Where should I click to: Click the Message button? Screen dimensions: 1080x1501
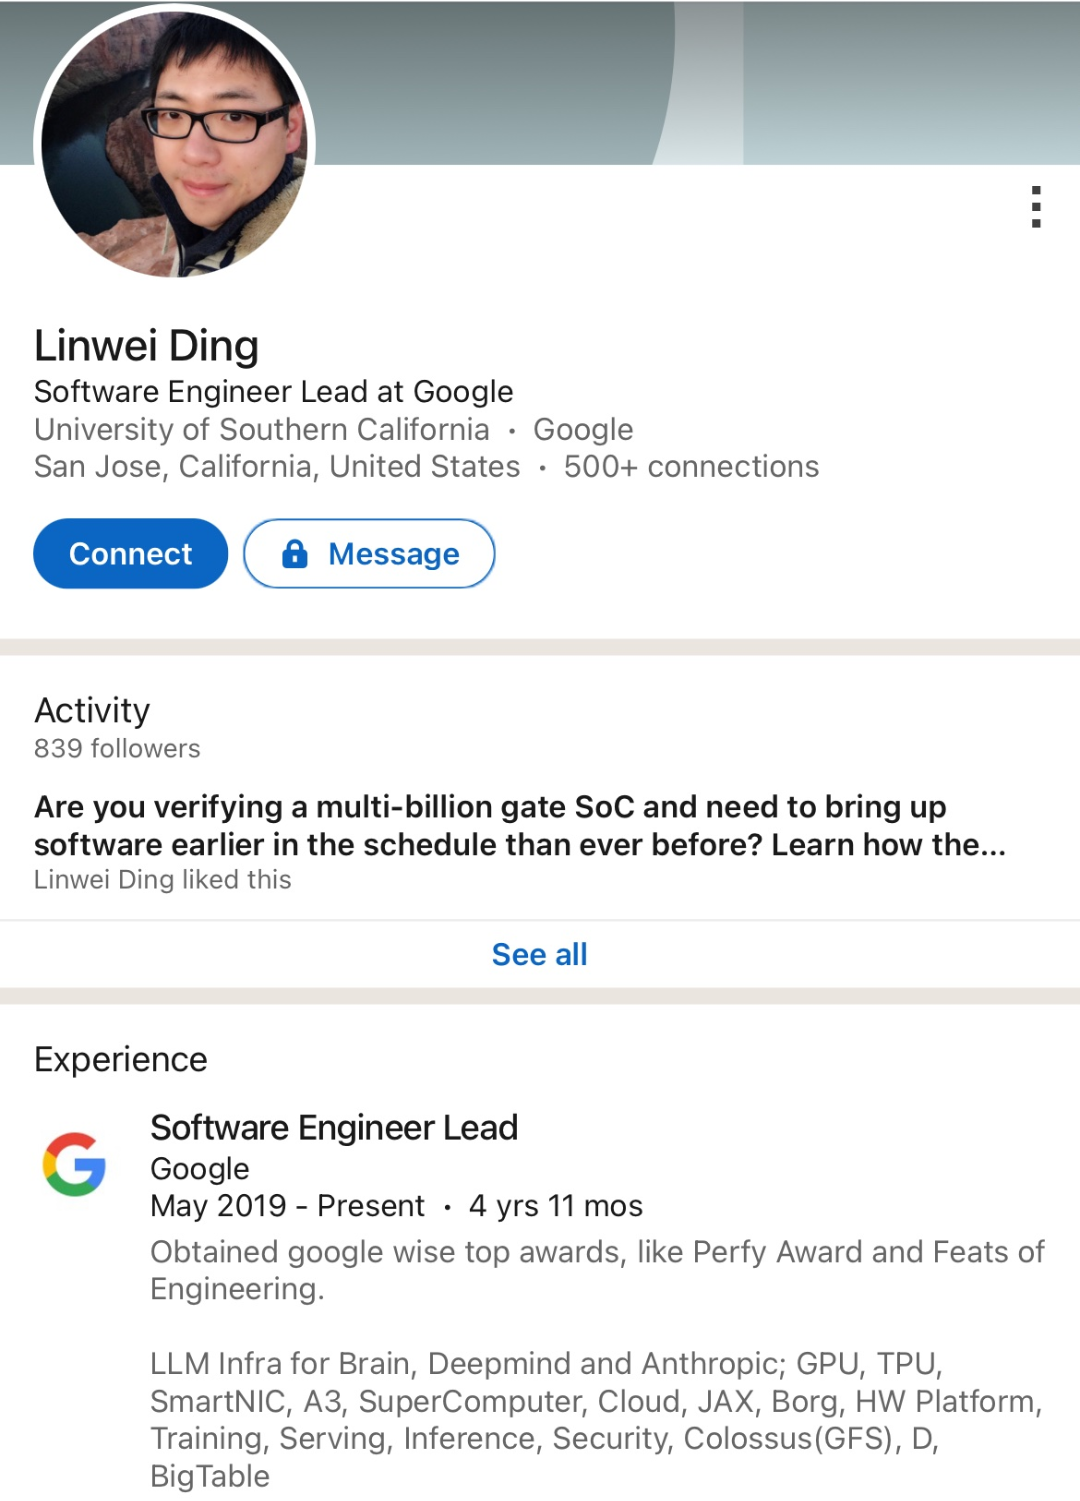pyautogui.click(x=369, y=553)
